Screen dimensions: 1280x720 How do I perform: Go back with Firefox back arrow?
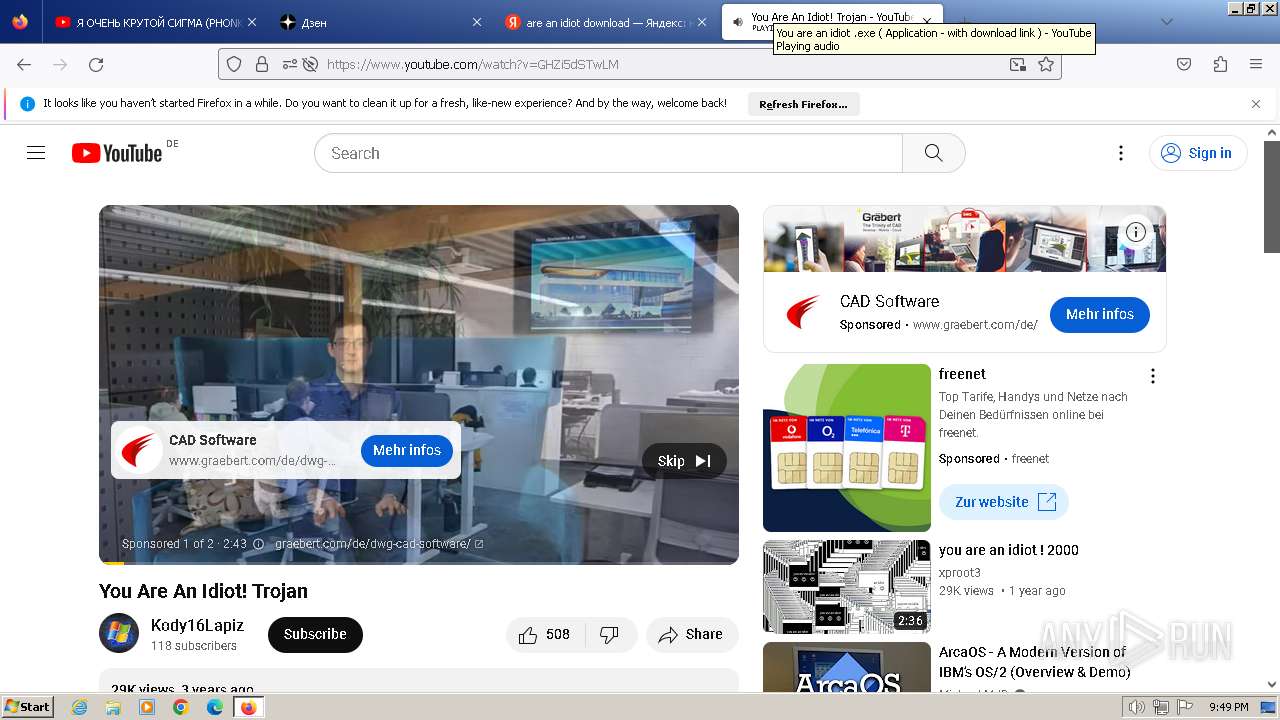click(x=24, y=64)
